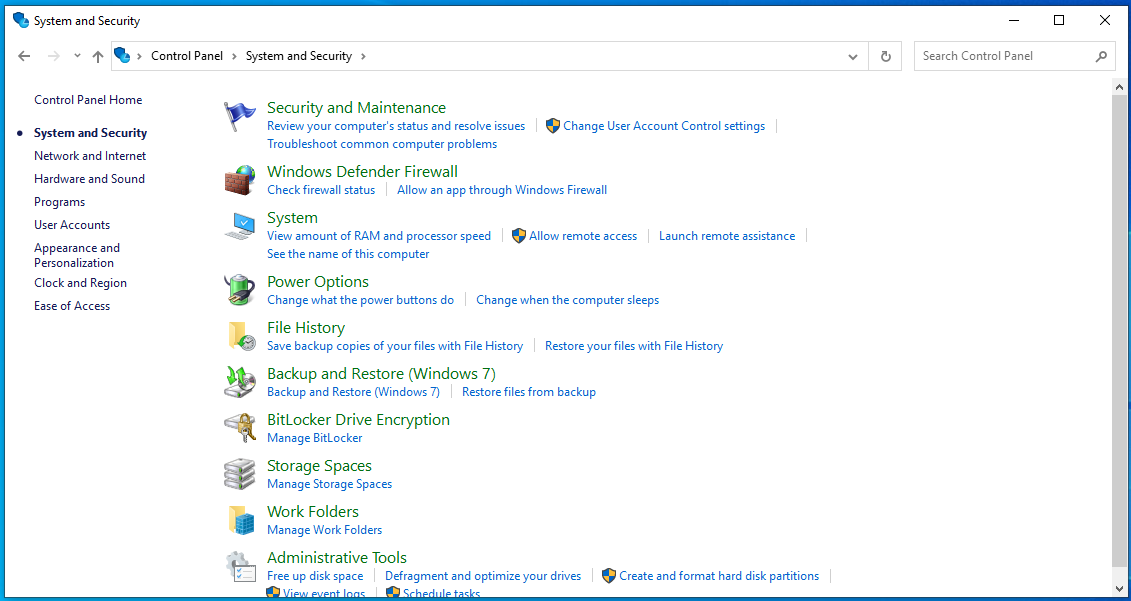Click the Control Panel breadcrumb segment
Image resolution: width=1131 pixels, height=601 pixels.
point(187,56)
